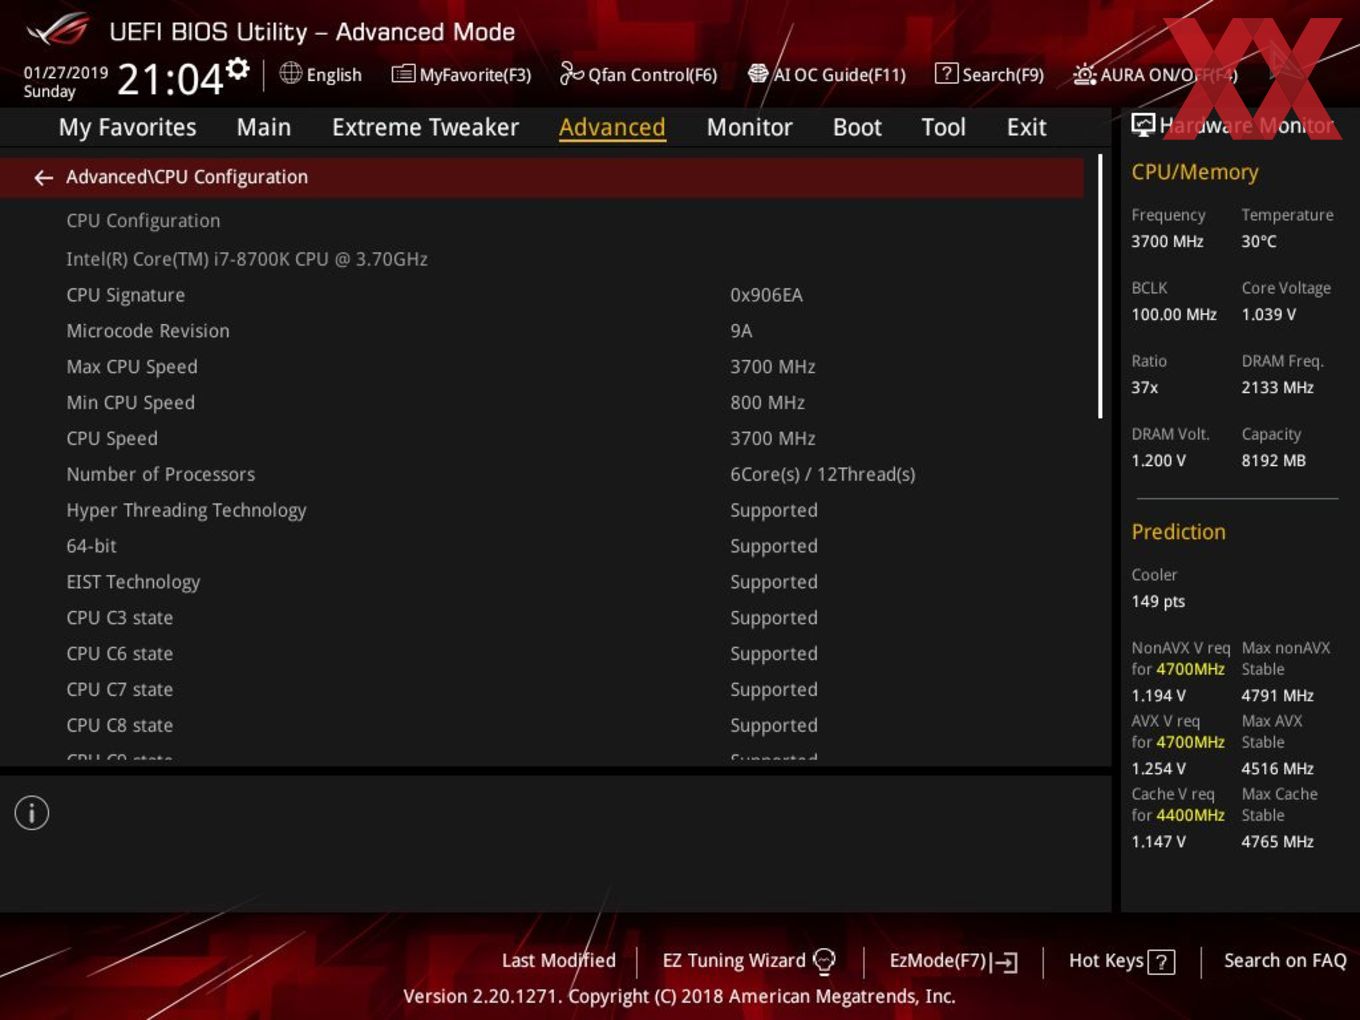This screenshot has height=1020, width=1360.
Task: Click the MyFavorite list icon
Action: 403,74
